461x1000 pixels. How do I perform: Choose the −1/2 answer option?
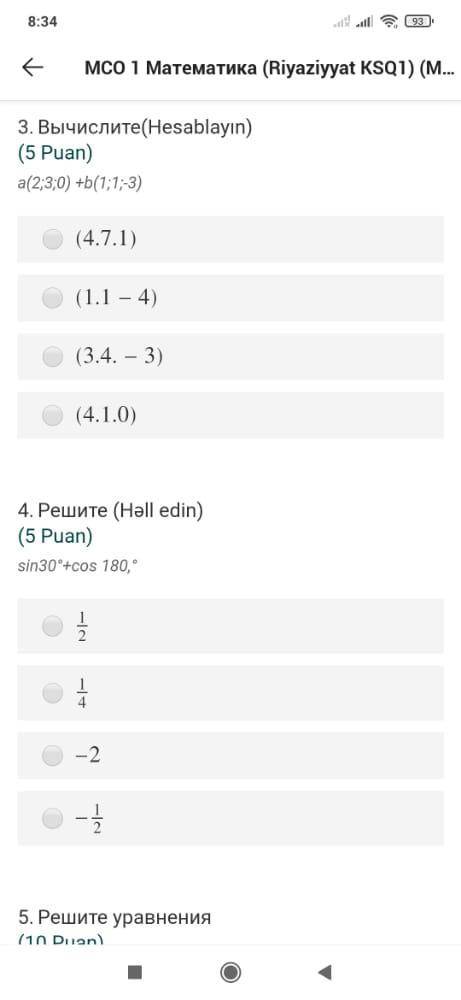coord(230,818)
